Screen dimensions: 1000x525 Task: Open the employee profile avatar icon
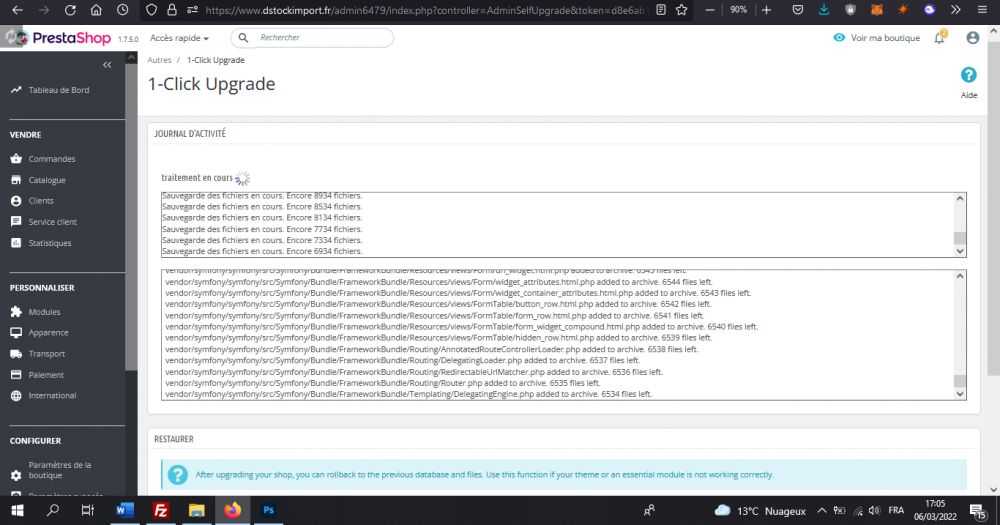(973, 38)
